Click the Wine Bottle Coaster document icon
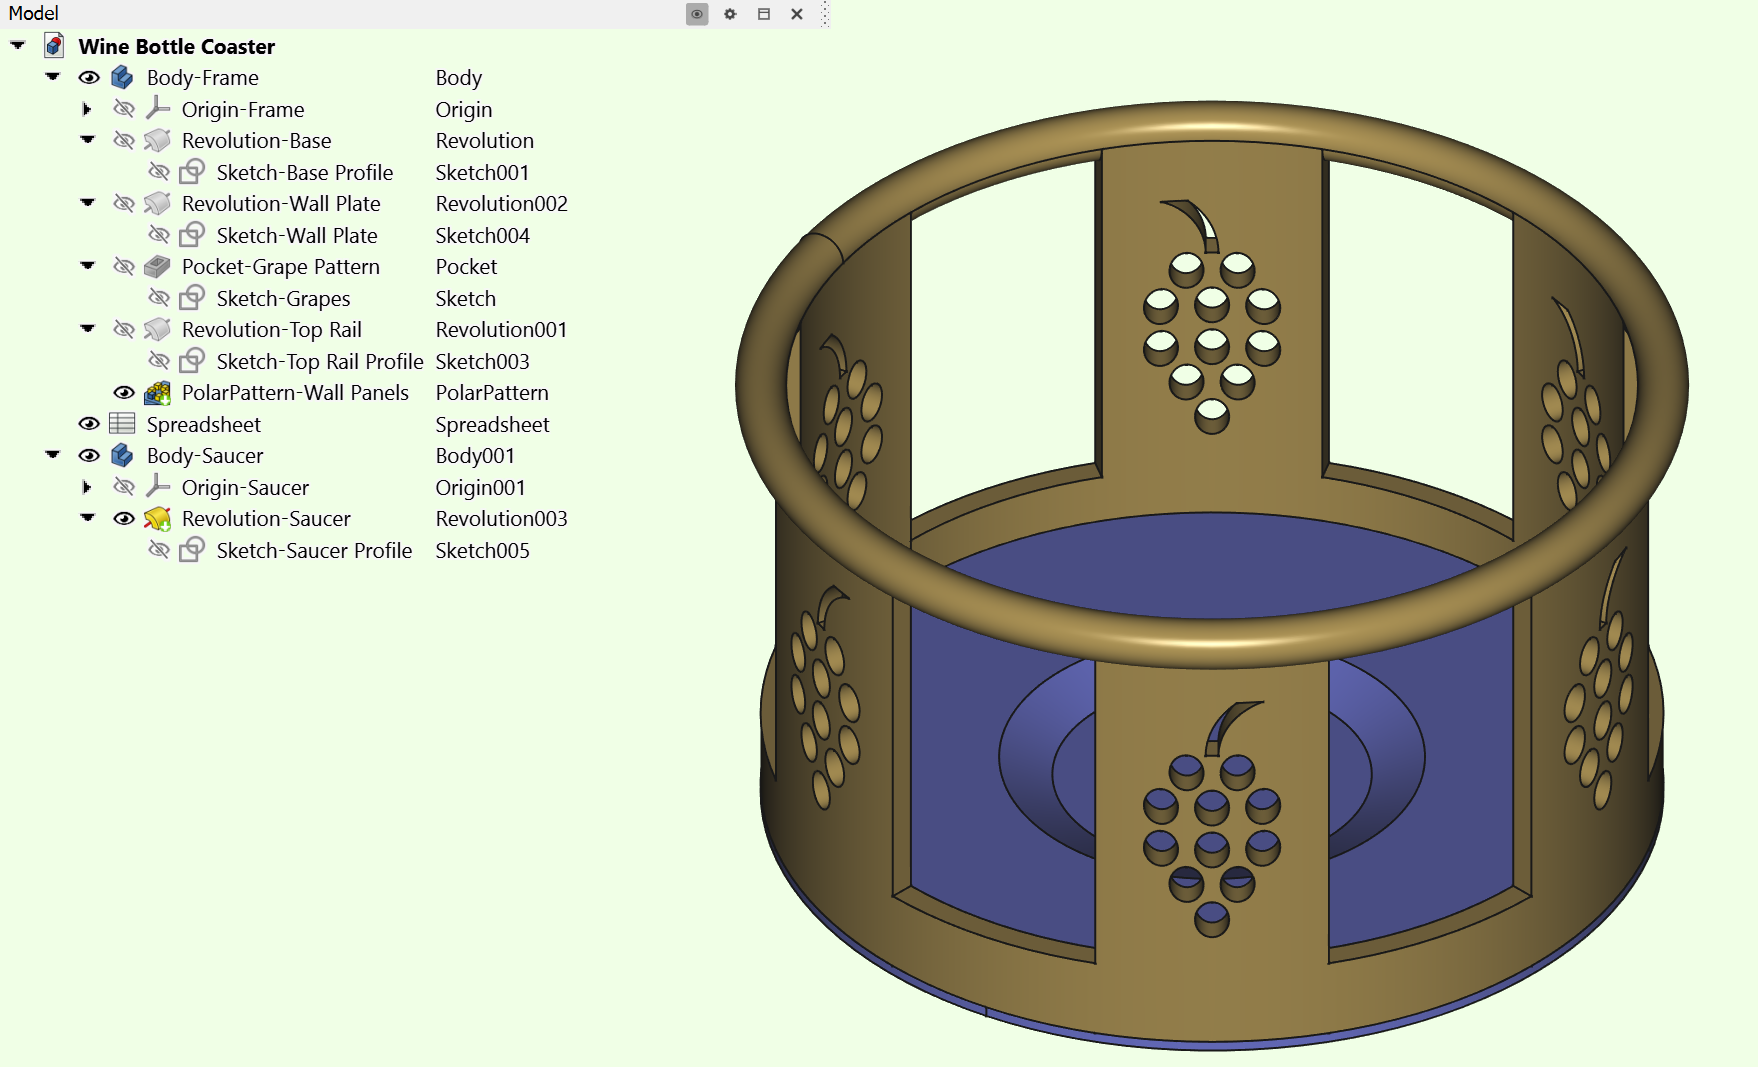The image size is (1758, 1067). pos(55,46)
